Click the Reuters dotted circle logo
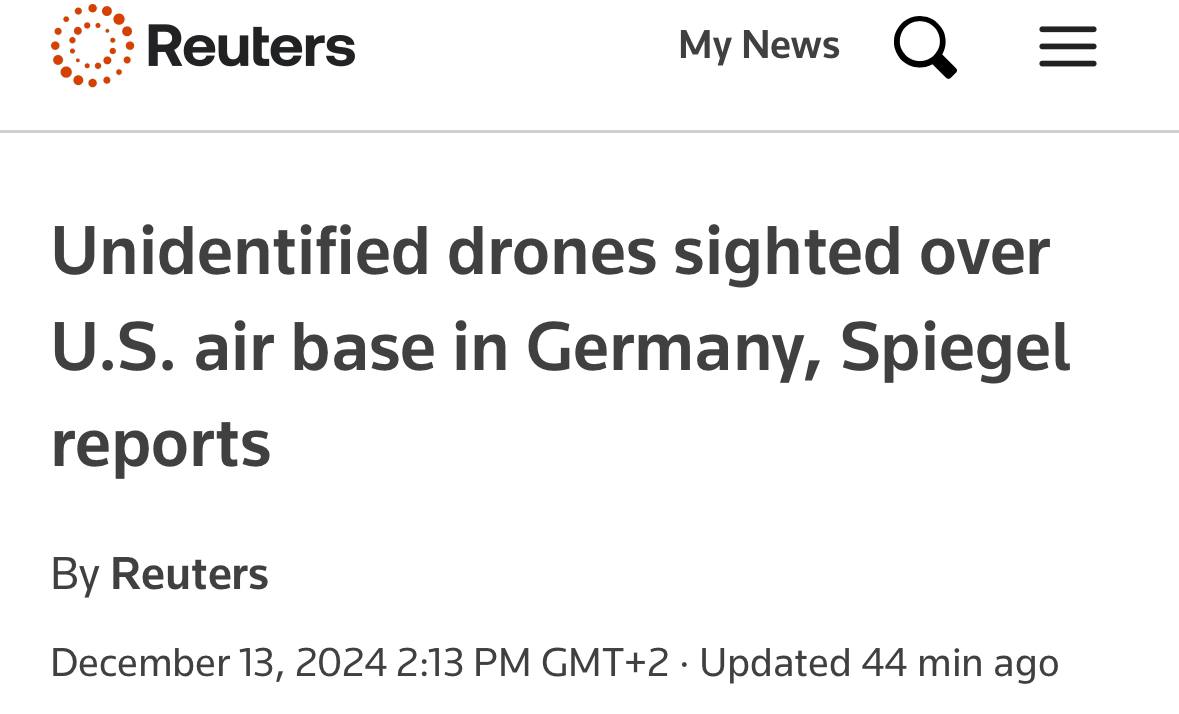Viewport: 1179px width, 714px height. [x=92, y=45]
